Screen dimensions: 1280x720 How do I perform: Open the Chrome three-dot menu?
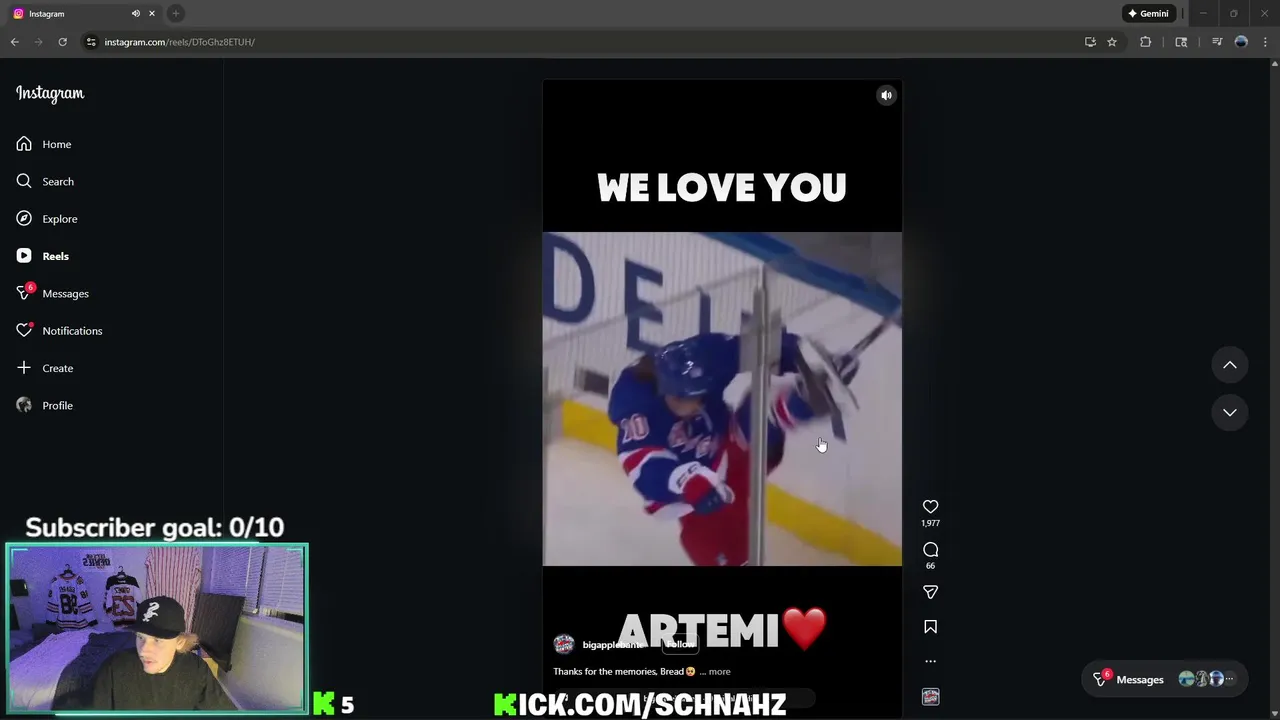click(1265, 42)
